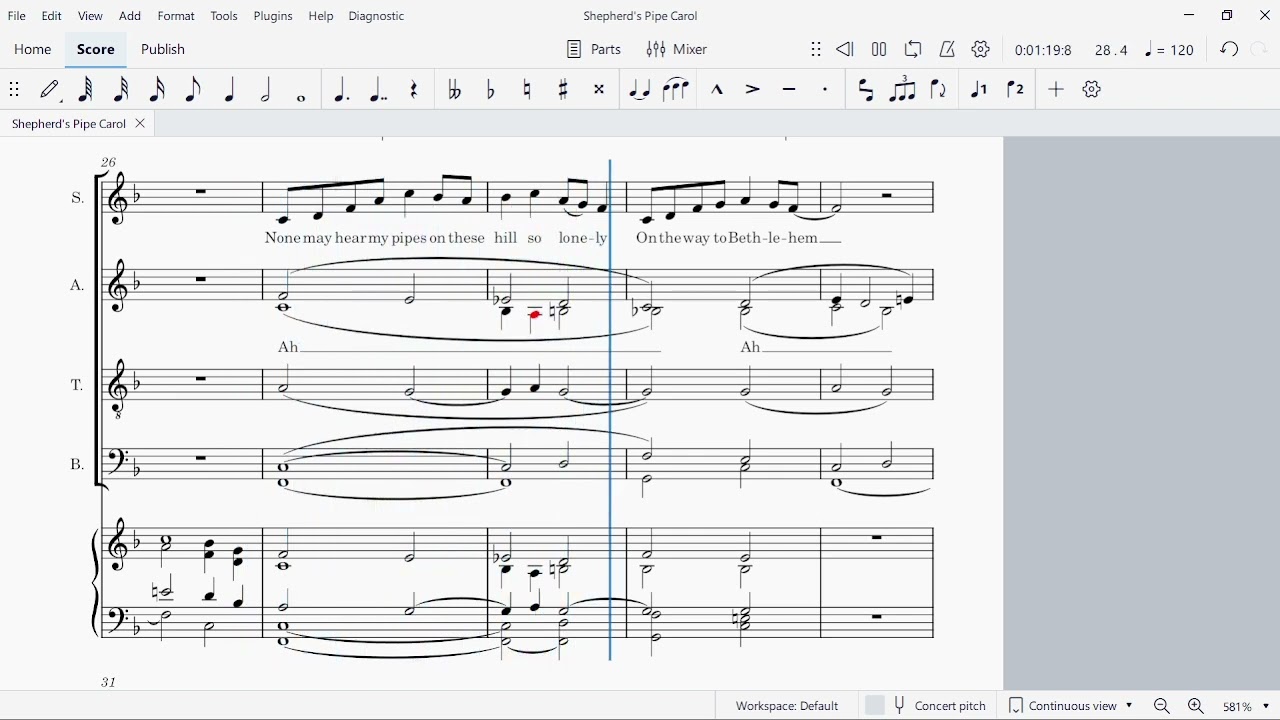Screen dimensions: 1280x720
Task: Toggle loop playback
Action: tap(913, 49)
